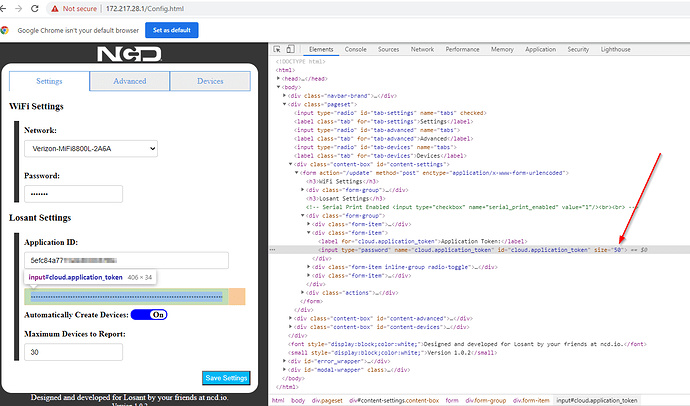Click the form breadcrumb in DevTools

(x=452, y=400)
